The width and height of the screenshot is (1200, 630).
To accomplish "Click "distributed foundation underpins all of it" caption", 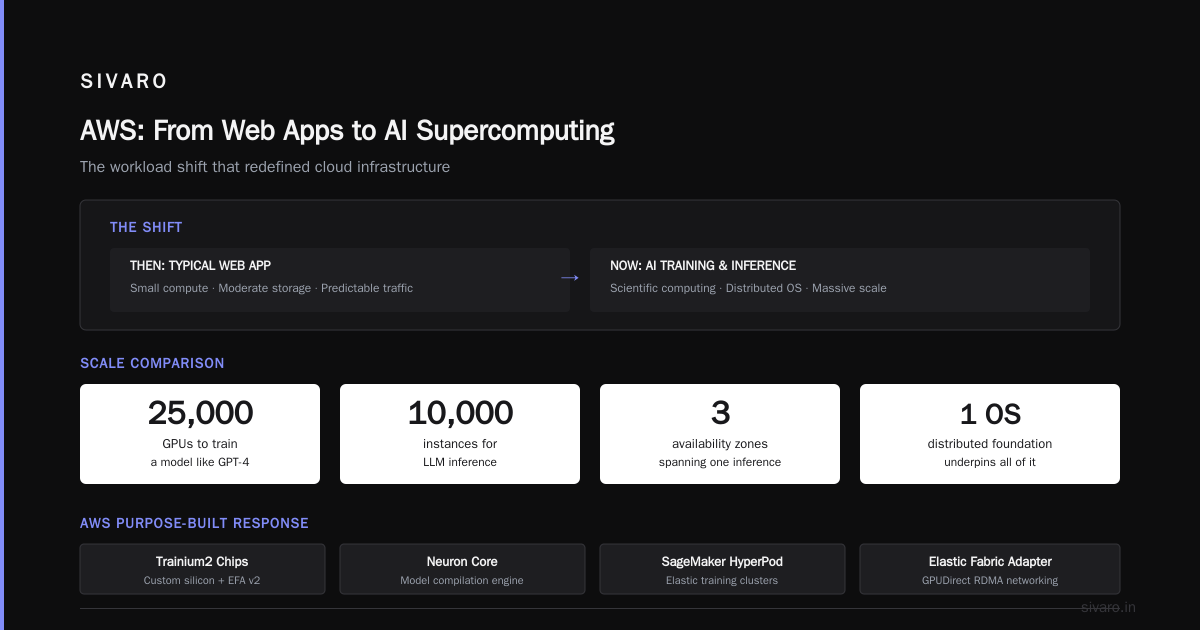I will tap(990, 453).
